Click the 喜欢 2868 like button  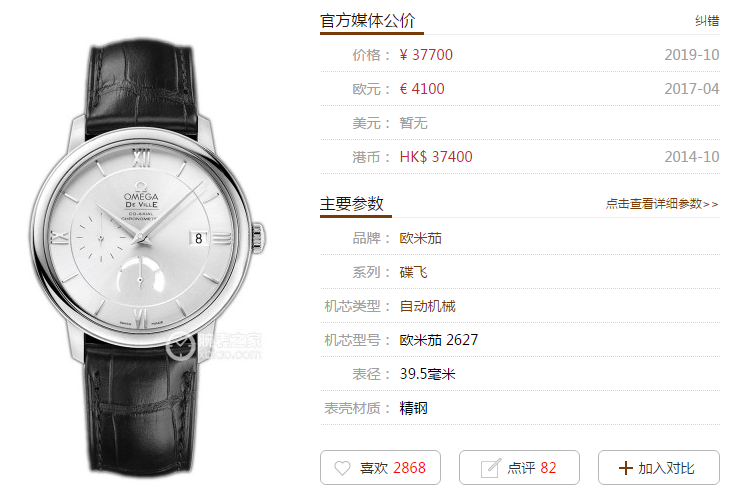pos(380,467)
